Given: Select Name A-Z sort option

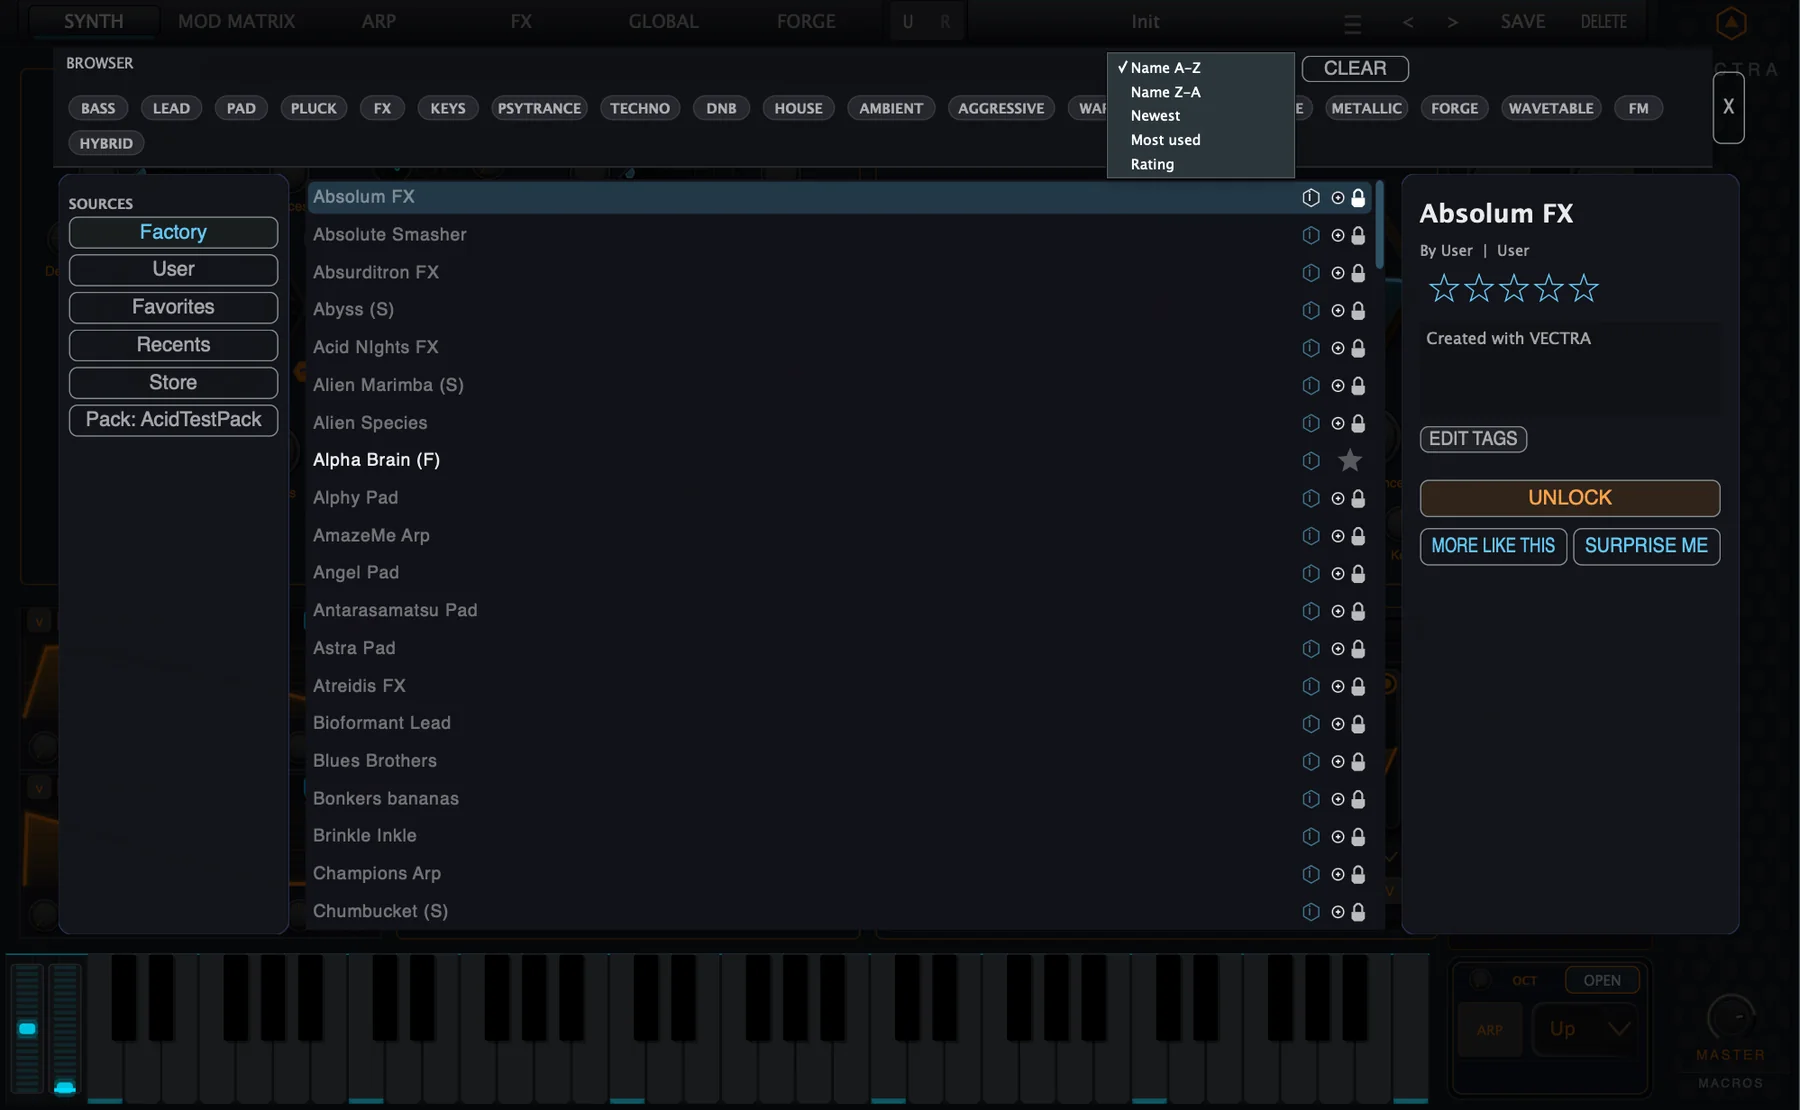Looking at the screenshot, I should pos(1200,68).
